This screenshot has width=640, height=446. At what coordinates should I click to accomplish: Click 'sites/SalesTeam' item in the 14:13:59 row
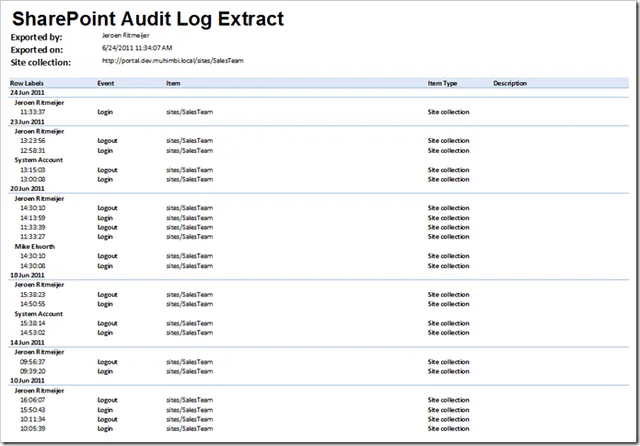pyautogui.click(x=189, y=218)
